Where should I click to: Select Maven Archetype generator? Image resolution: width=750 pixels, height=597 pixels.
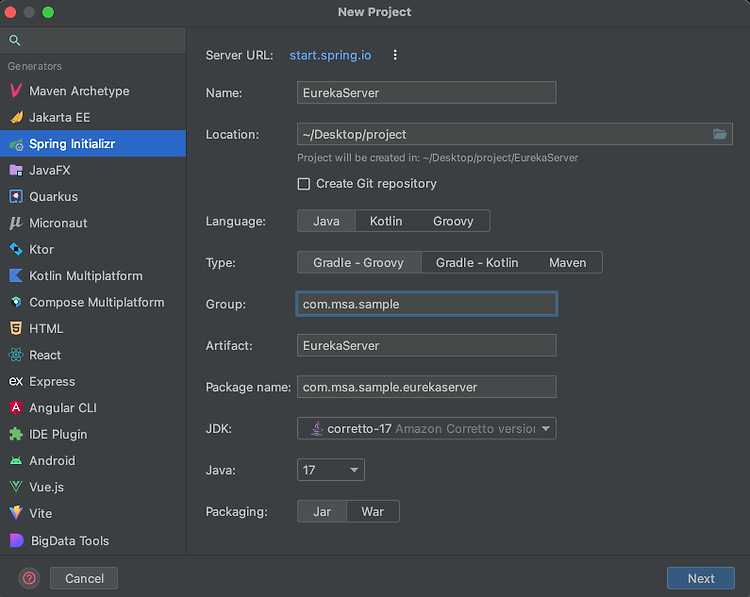[93, 91]
